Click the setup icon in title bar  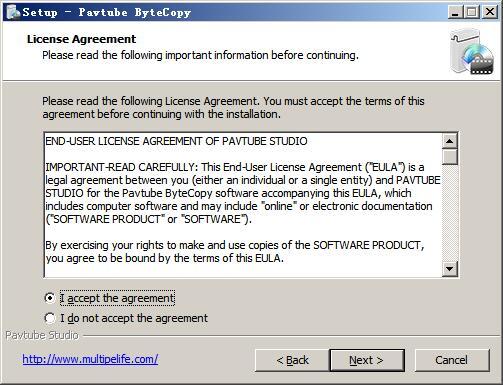[13, 12]
